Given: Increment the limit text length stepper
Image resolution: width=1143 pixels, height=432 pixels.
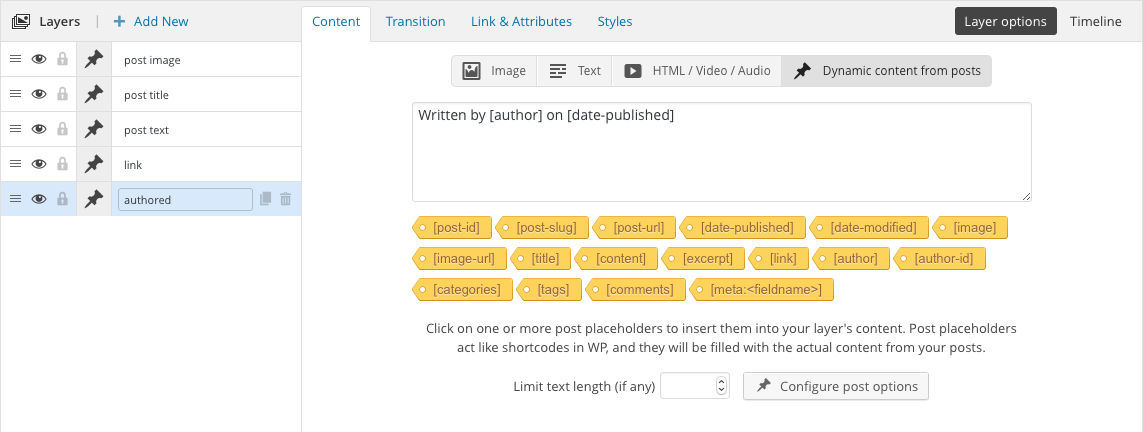Looking at the screenshot, I should (x=721, y=381).
